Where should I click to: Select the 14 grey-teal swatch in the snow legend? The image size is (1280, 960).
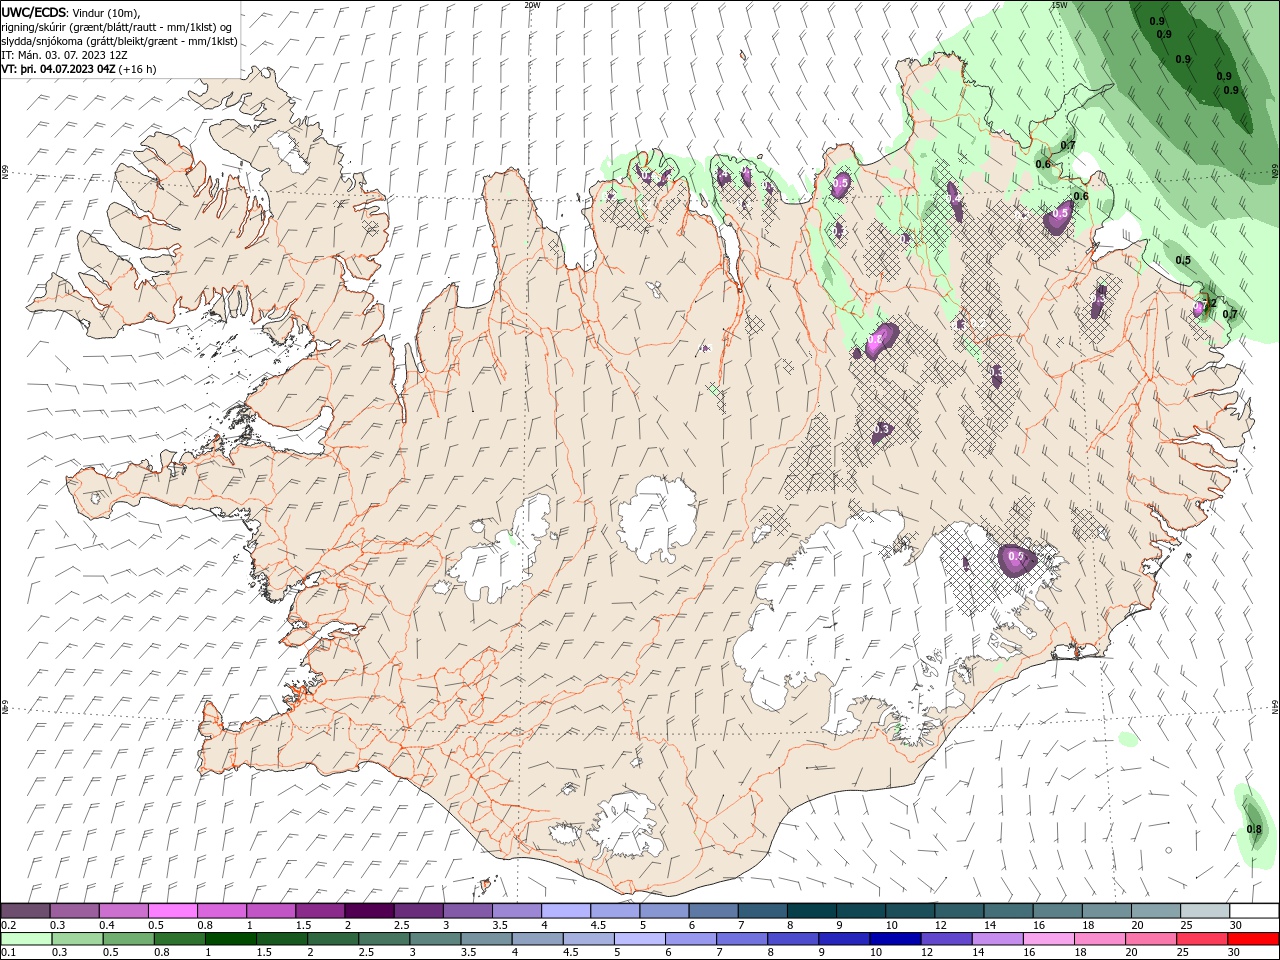click(1006, 911)
